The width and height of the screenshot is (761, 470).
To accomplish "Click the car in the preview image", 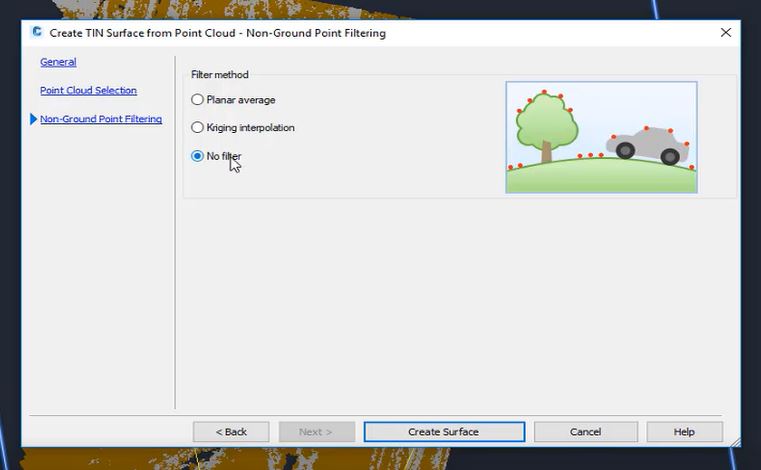I will [x=648, y=146].
